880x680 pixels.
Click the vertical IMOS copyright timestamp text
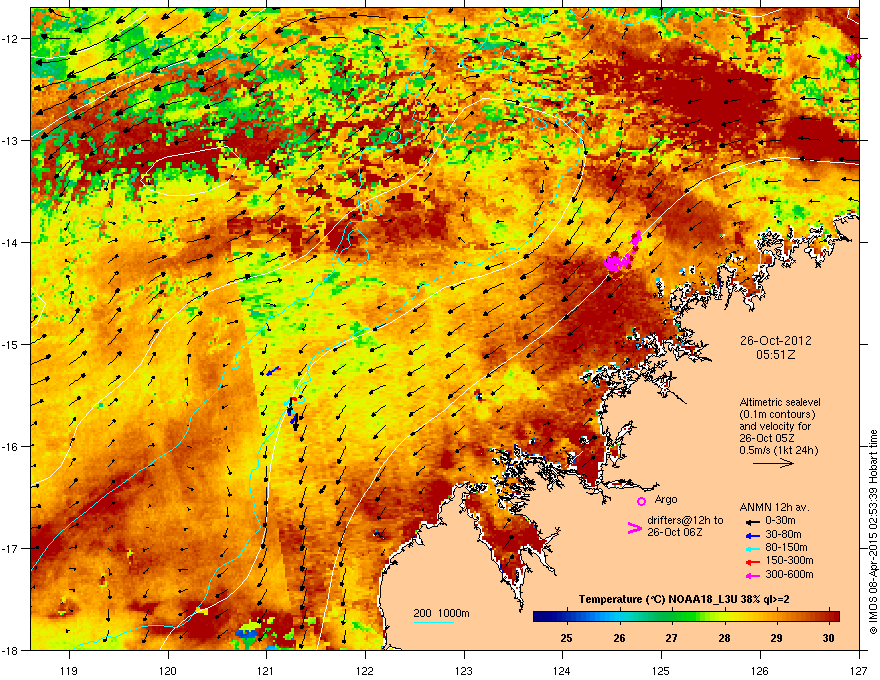click(873, 532)
